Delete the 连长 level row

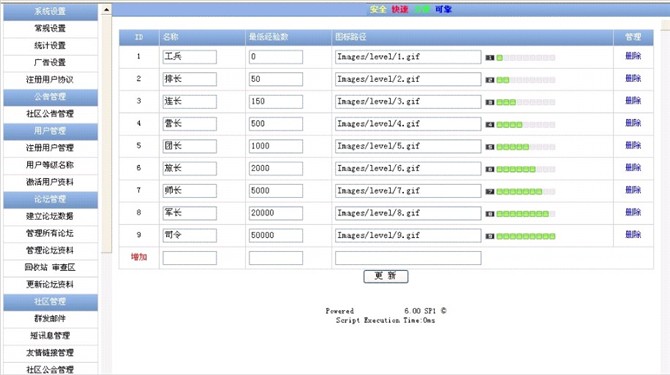633,100
